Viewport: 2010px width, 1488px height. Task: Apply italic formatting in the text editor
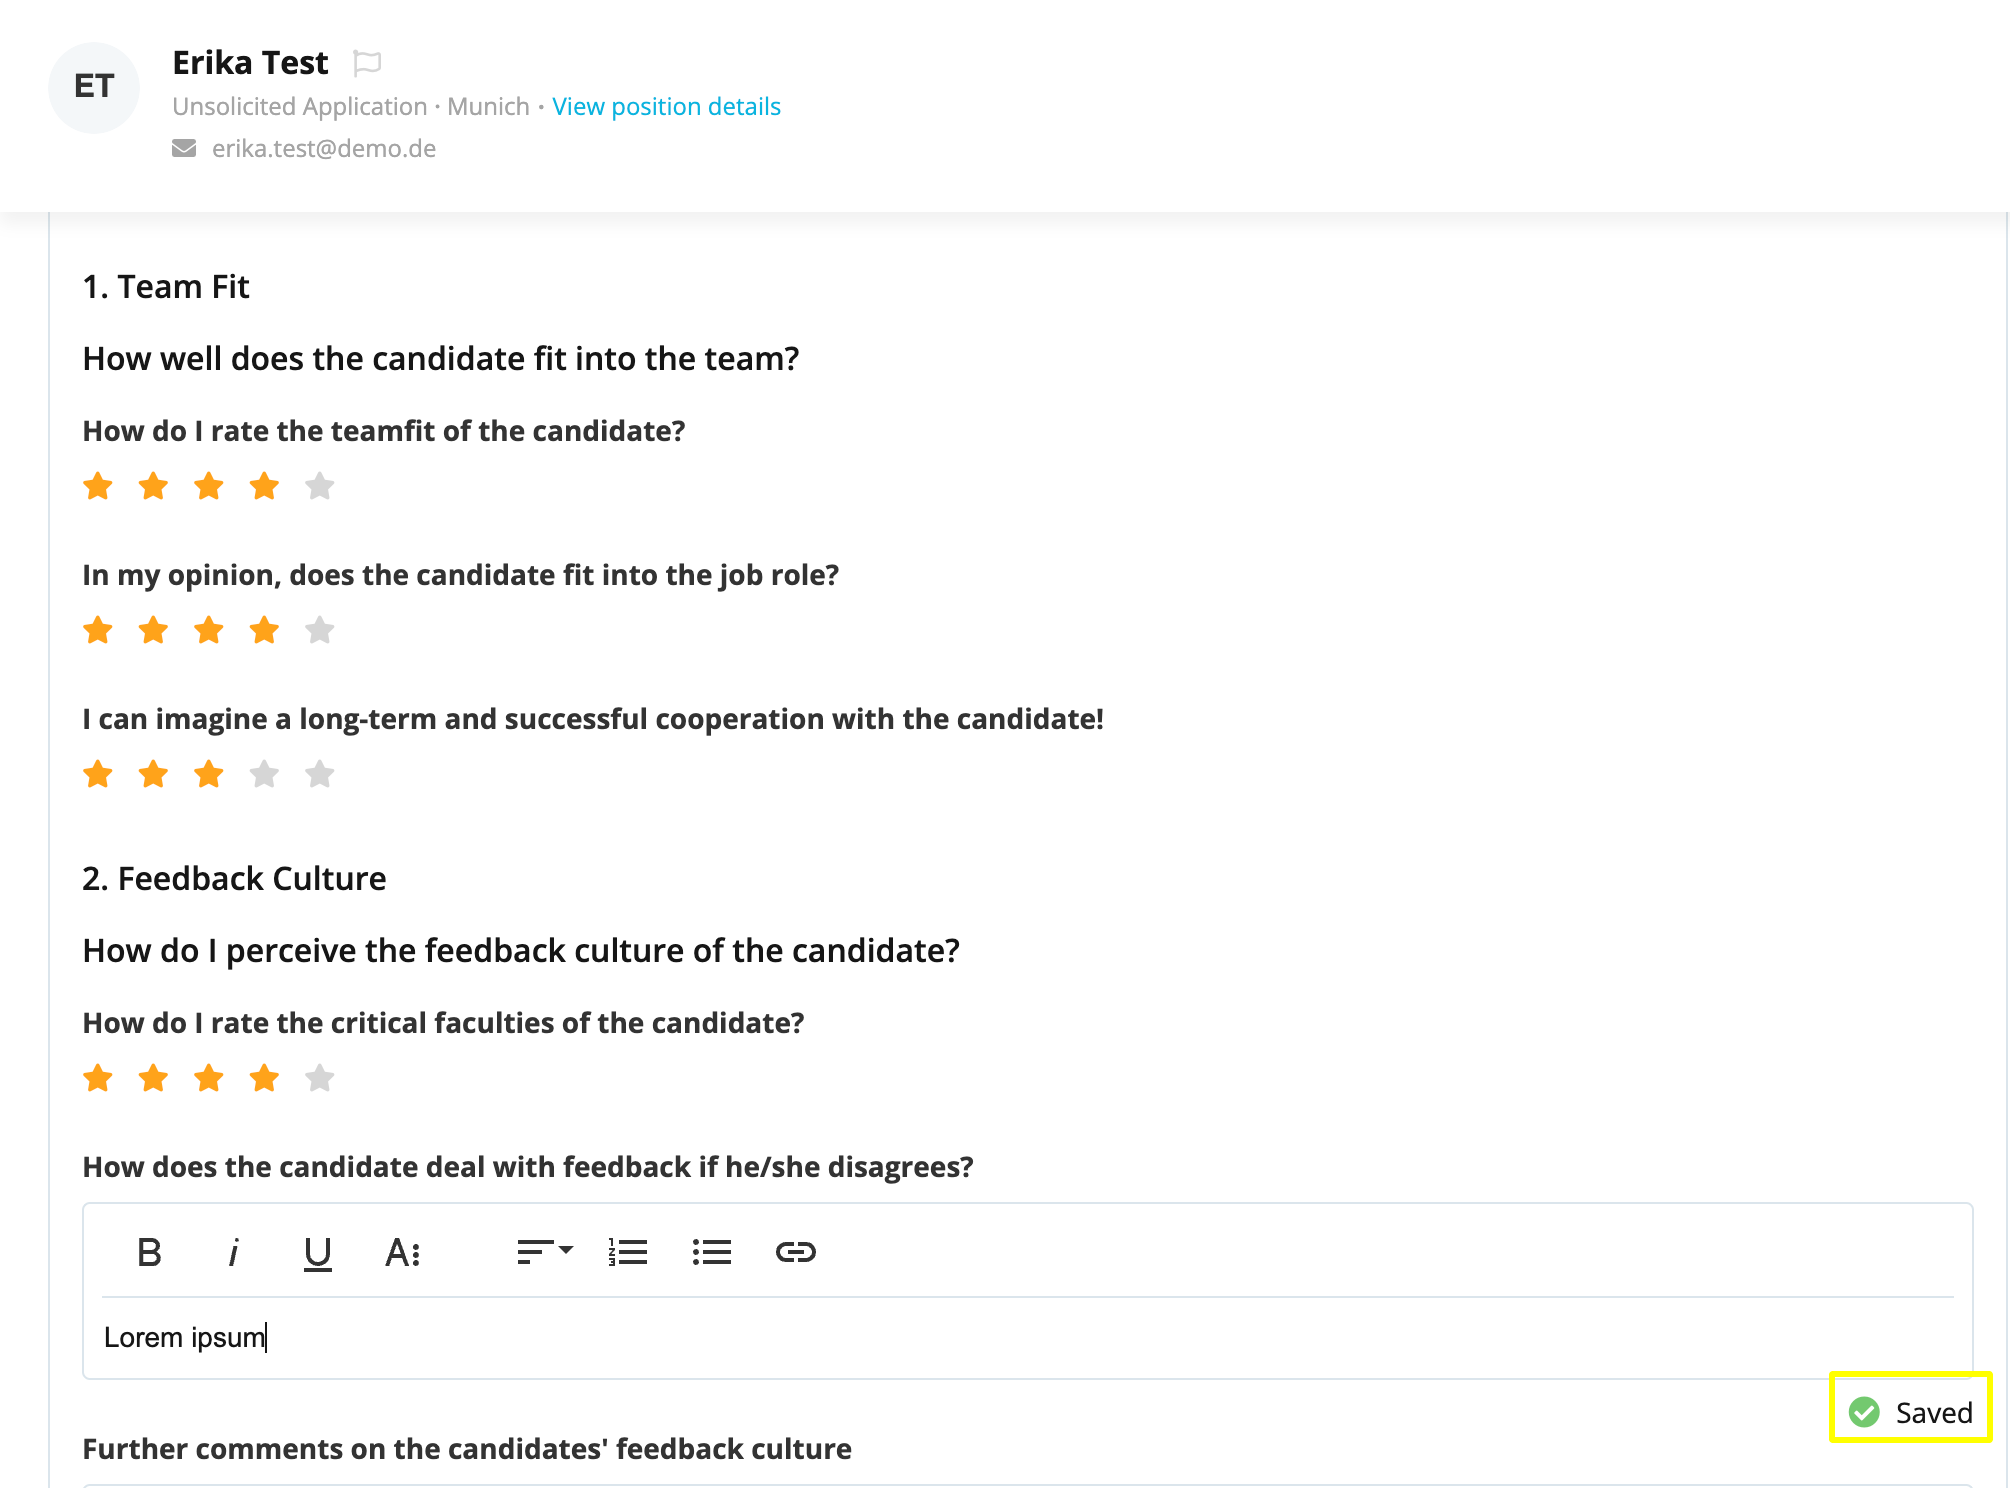point(233,1252)
